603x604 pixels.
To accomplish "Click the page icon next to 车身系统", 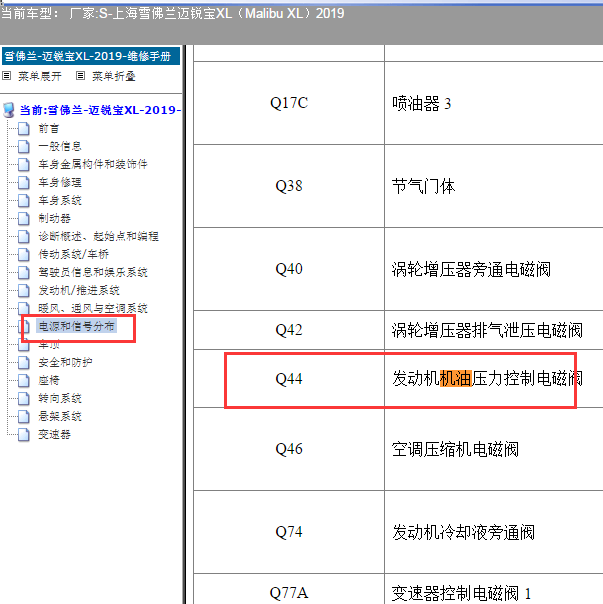I will click(24, 200).
